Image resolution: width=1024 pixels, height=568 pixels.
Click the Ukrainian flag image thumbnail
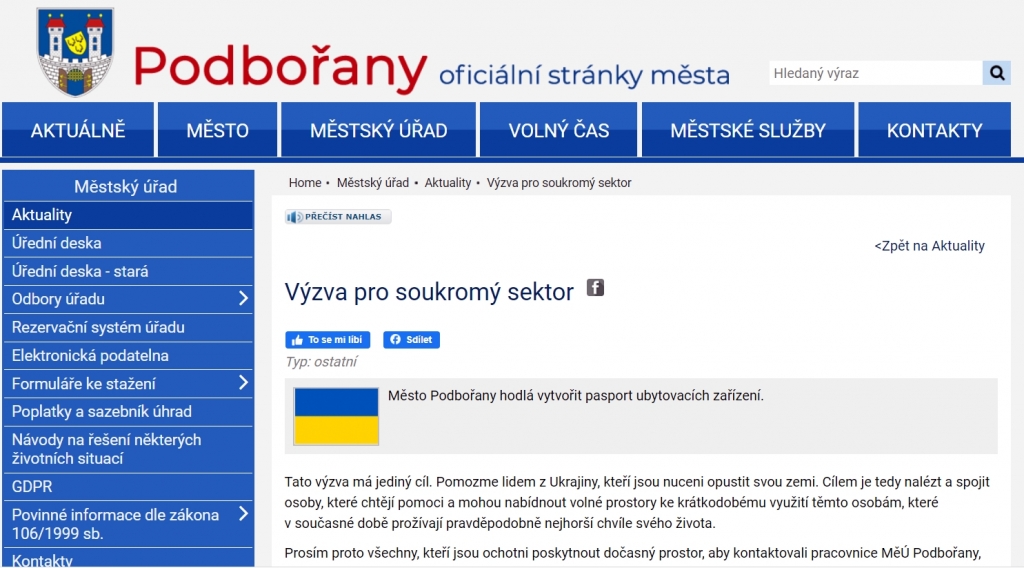pyautogui.click(x=336, y=416)
